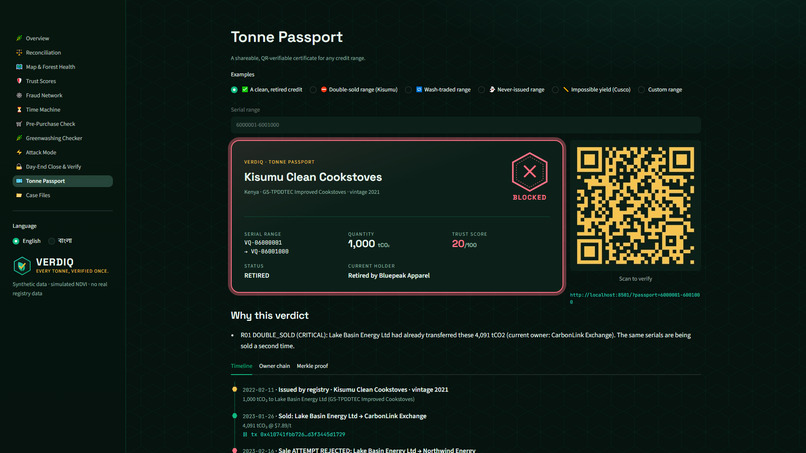The width and height of the screenshot is (806, 453).
Task: Click the Fraud Network web icon
Action: point(19,95)
